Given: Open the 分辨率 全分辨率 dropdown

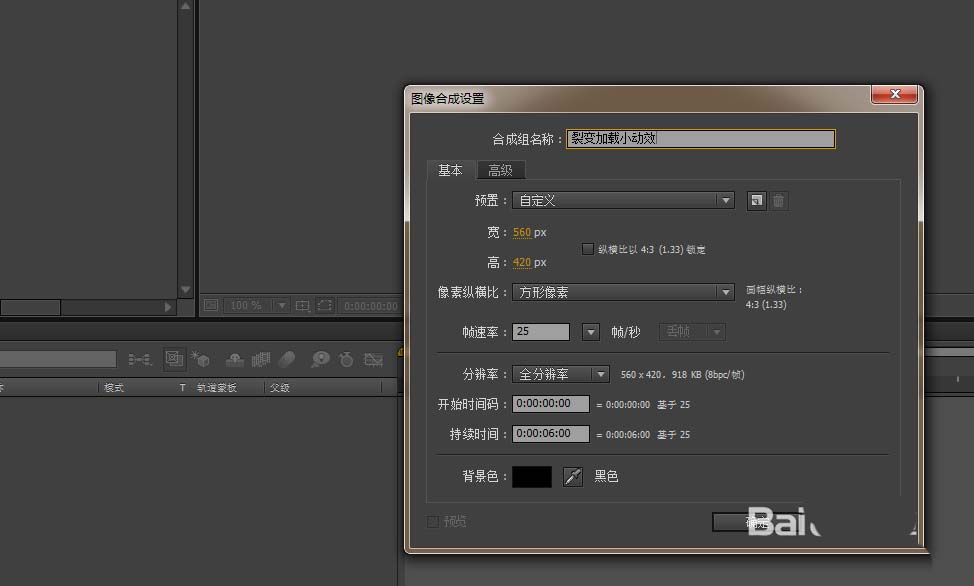Looking at the screenshot, I should [560, 374].
